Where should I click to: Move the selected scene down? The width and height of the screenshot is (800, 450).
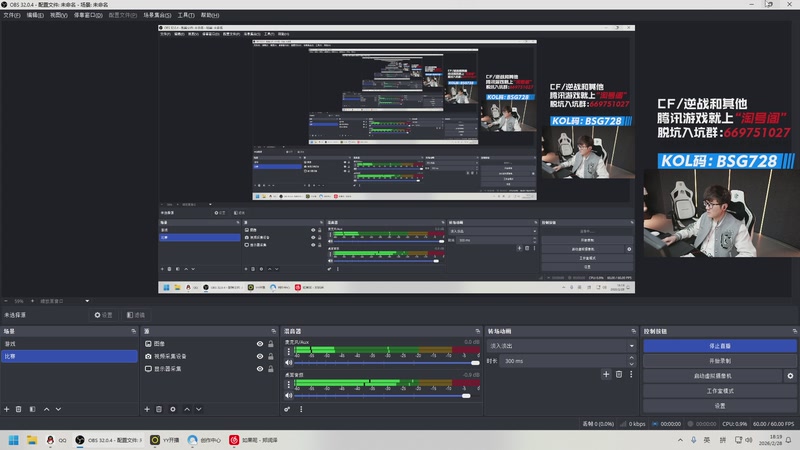58,409
